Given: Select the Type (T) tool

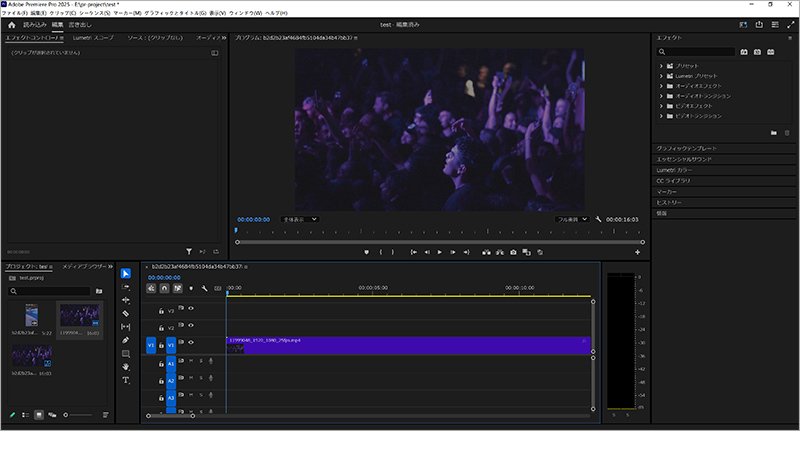Looking at the screenshot, I should (126, 380).
